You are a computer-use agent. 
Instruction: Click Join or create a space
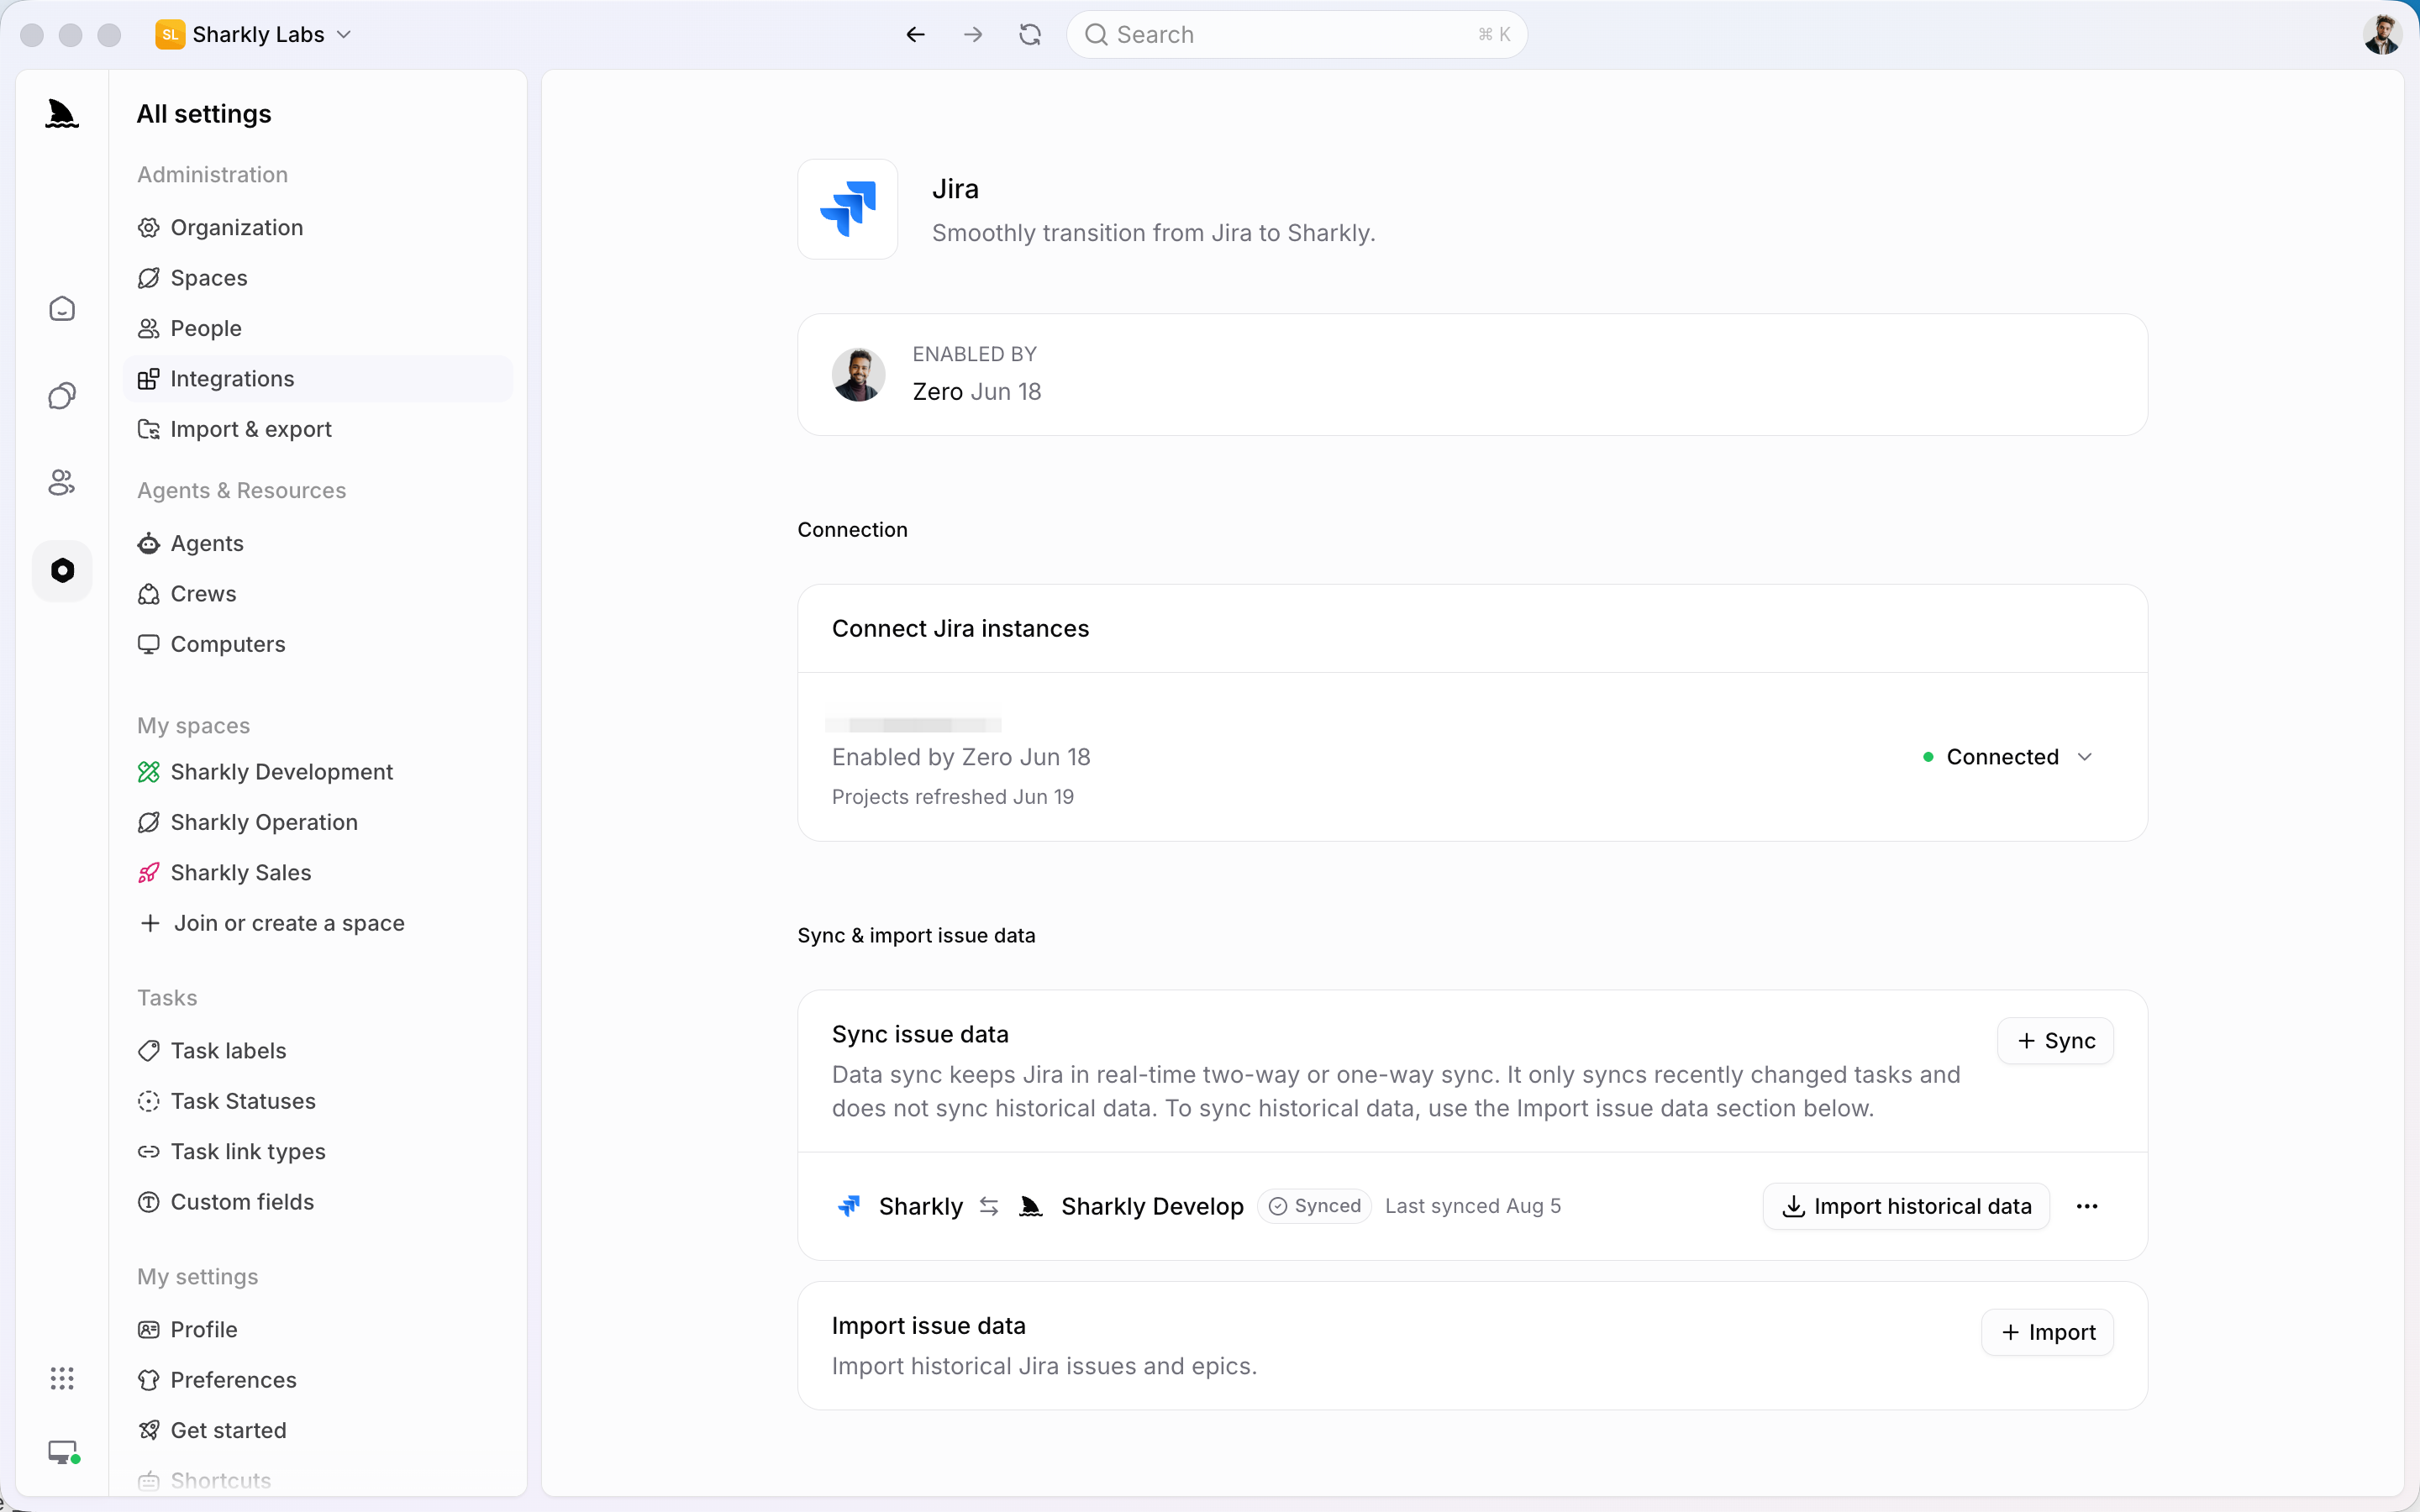point(318,923)
